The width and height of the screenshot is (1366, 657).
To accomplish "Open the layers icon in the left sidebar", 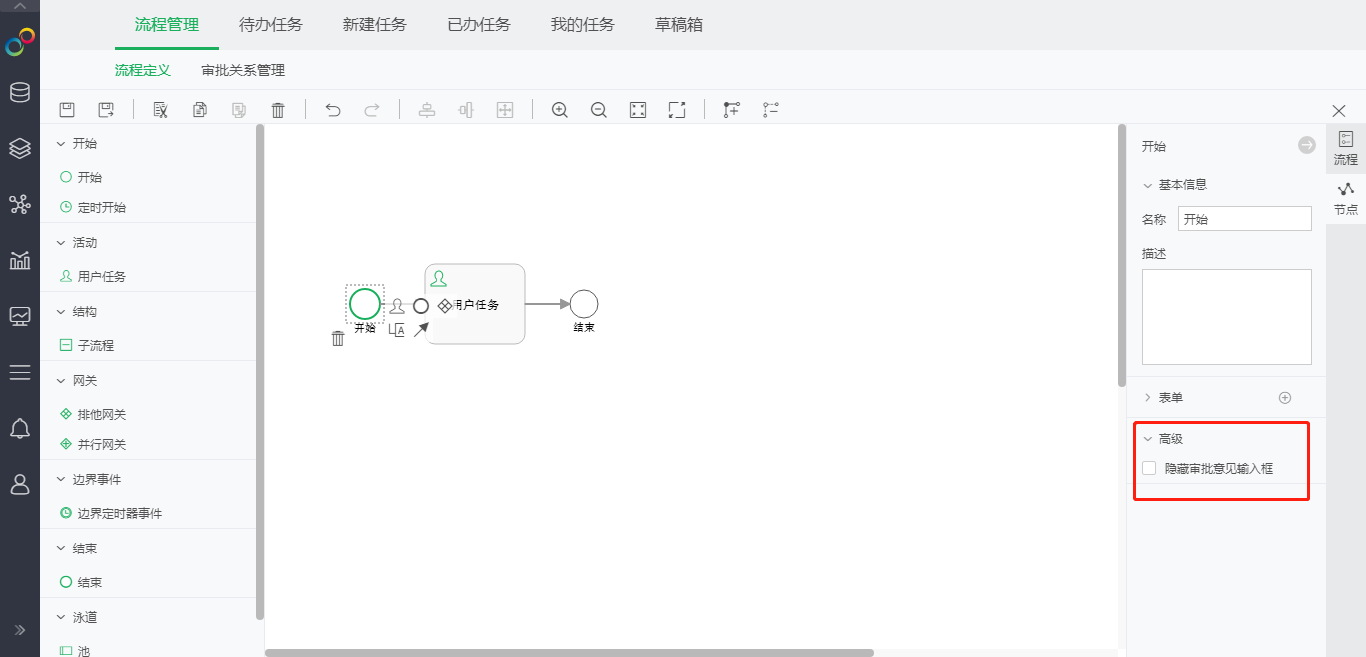I will 20,149.
